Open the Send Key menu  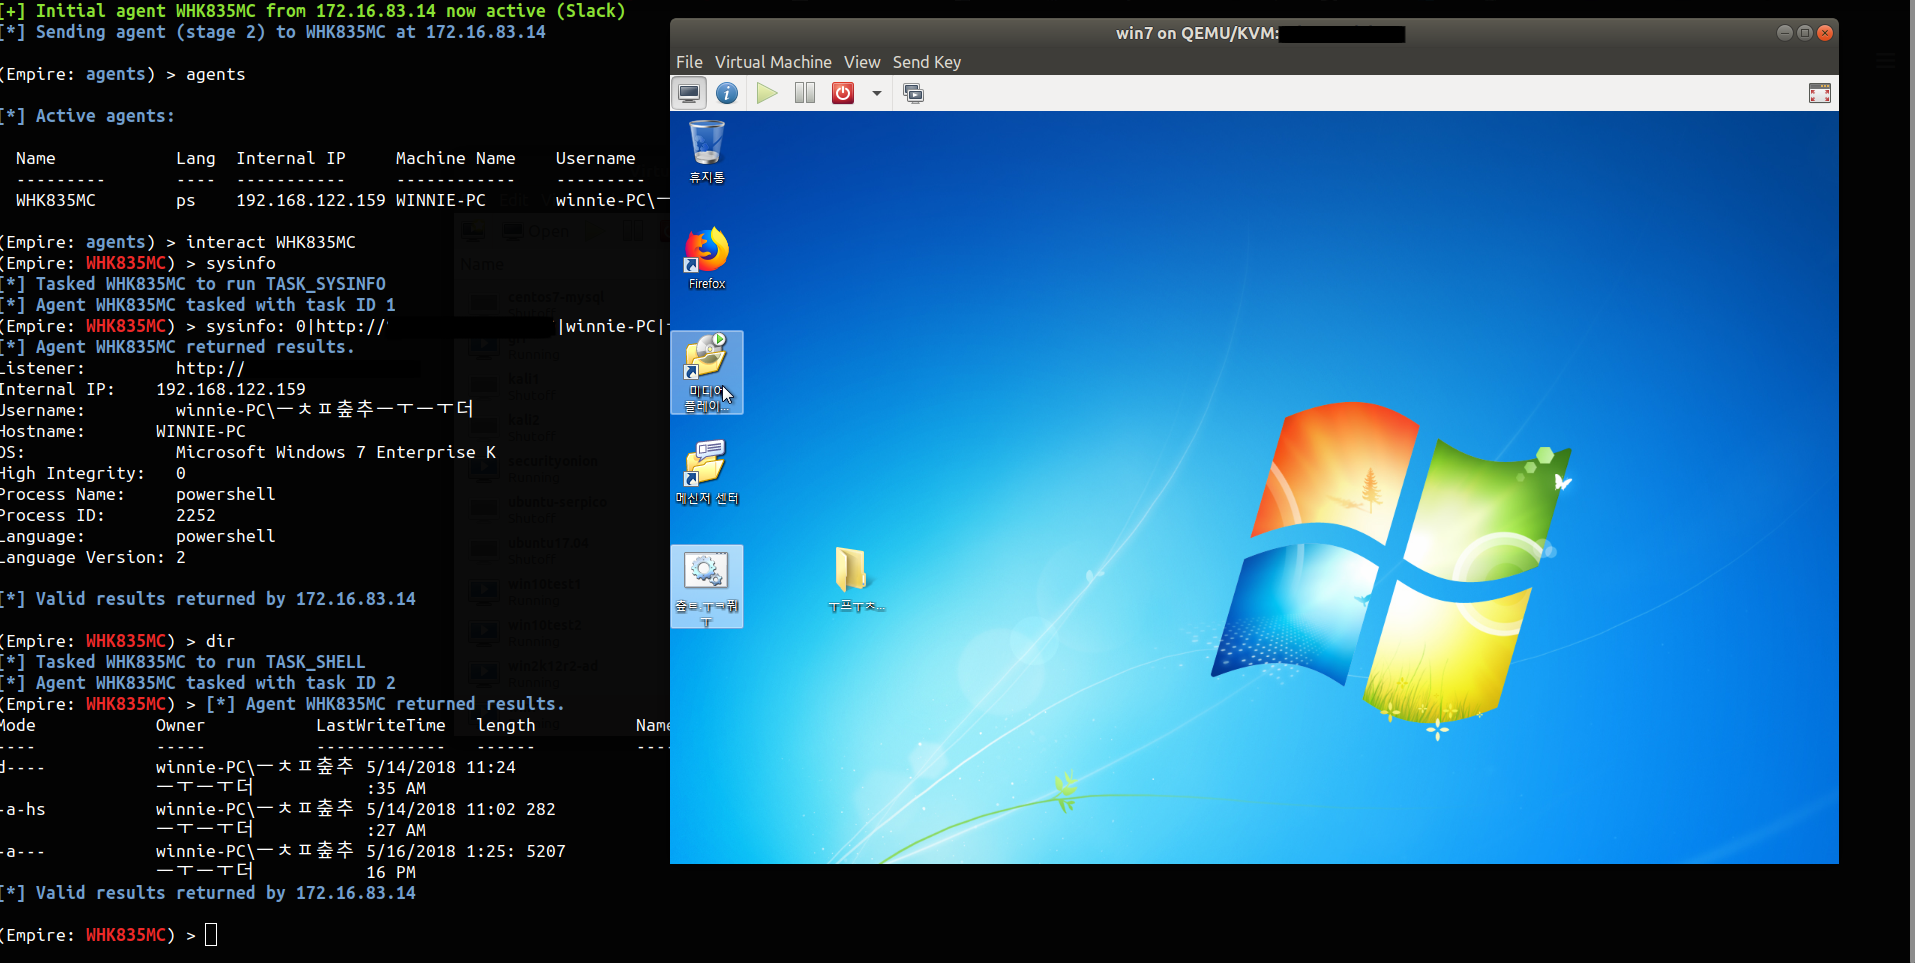point(926,62)
